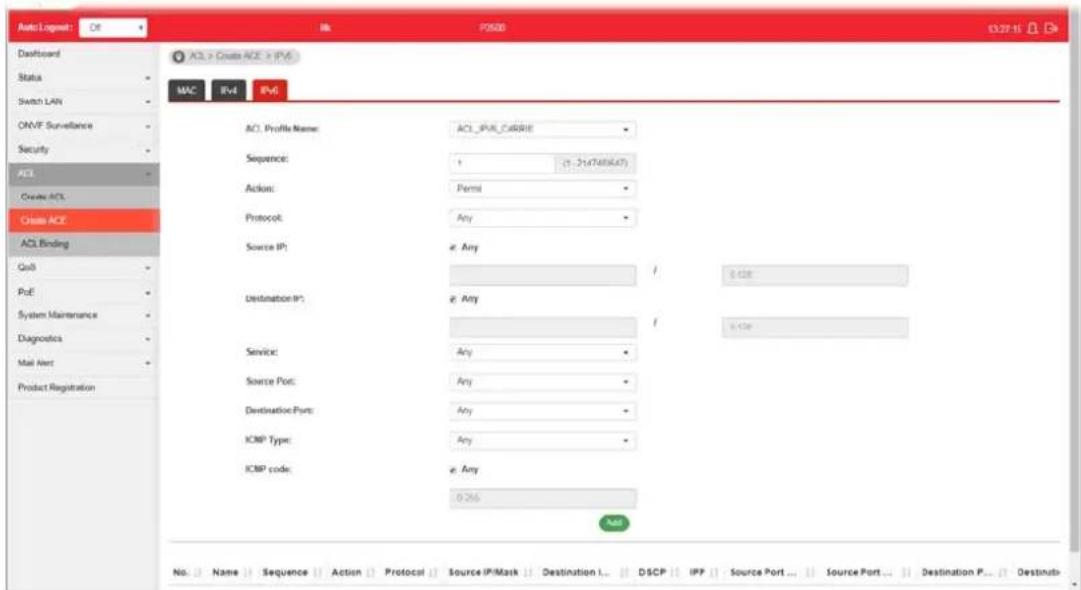Click the Source IP prefix length field

click(x=815, y=276)
